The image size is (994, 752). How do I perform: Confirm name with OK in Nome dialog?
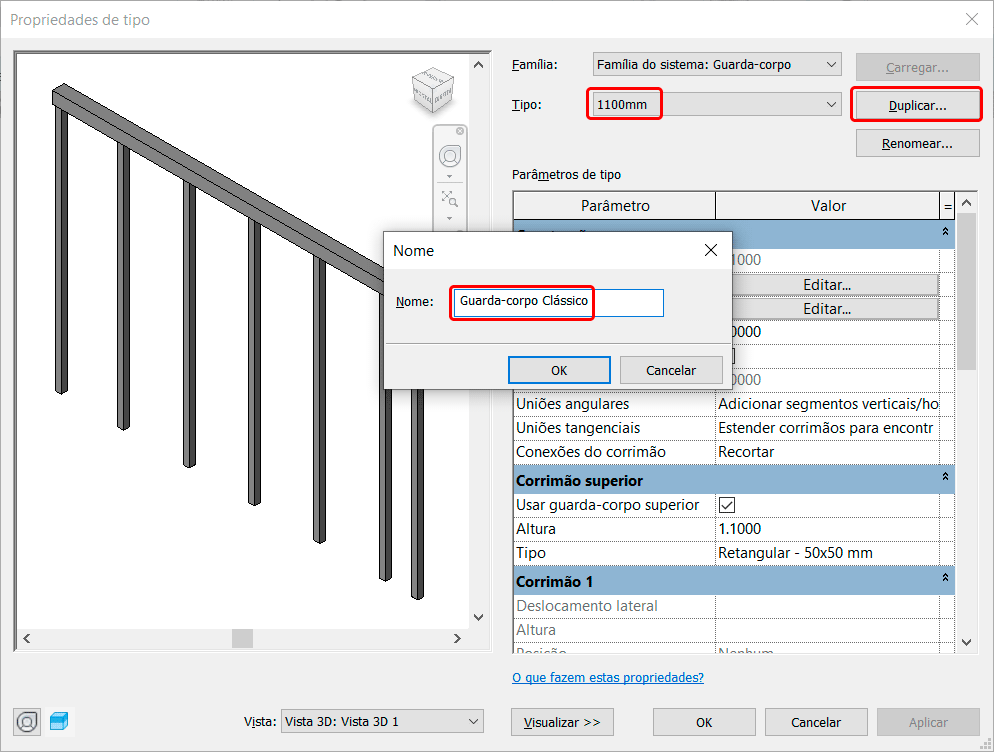(x=559, y=370)
